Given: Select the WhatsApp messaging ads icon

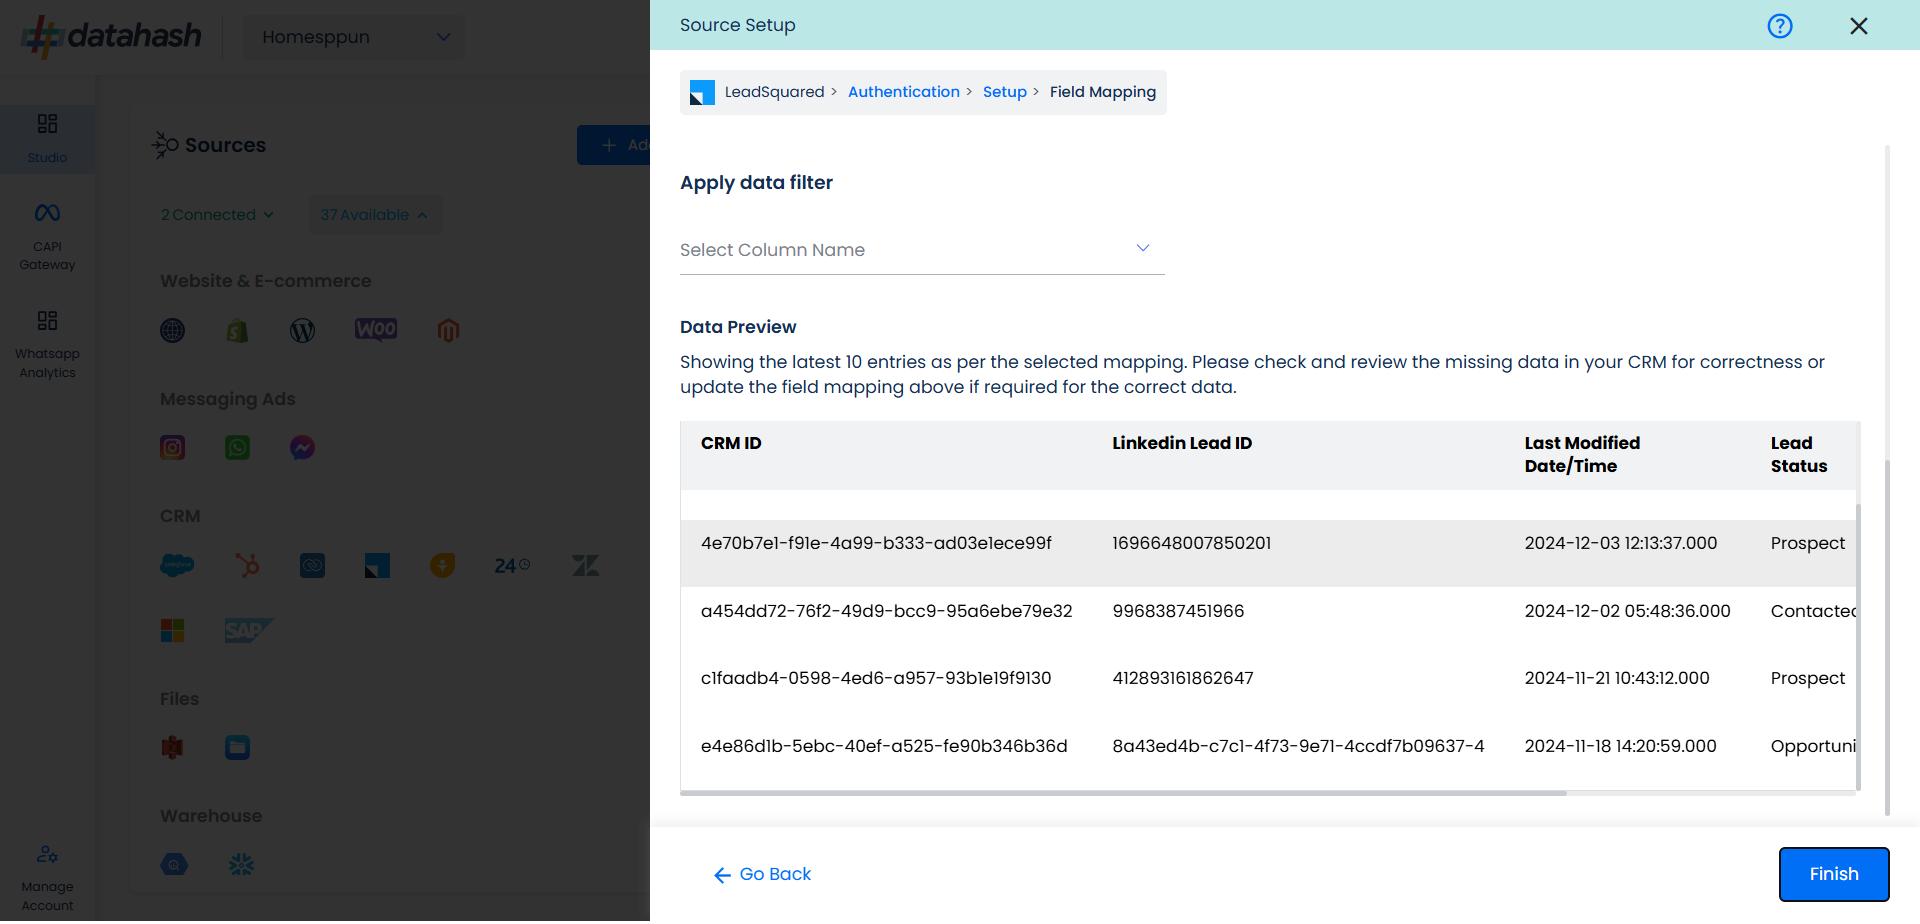Looking at the screenshot, I should click(237, 448).
